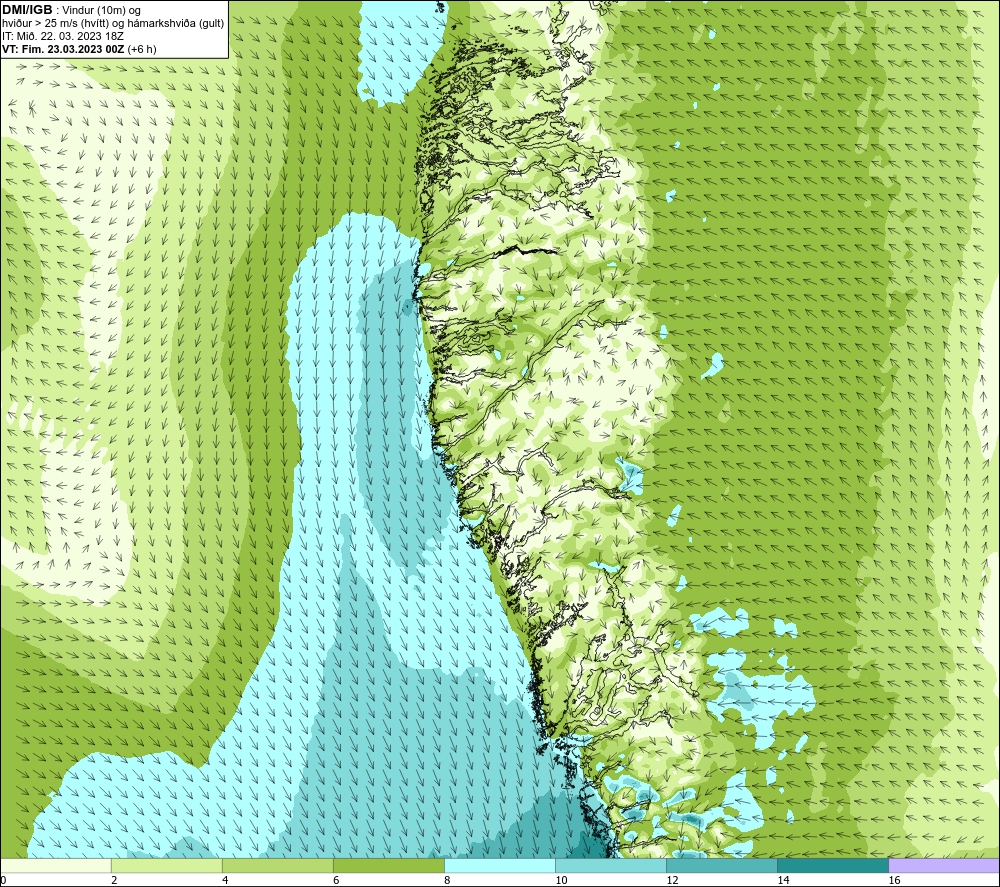The height and width of the screenshot is (887, 1000).
Task: Click the scale label '2' on the colorbar
Action: point(114,880)
